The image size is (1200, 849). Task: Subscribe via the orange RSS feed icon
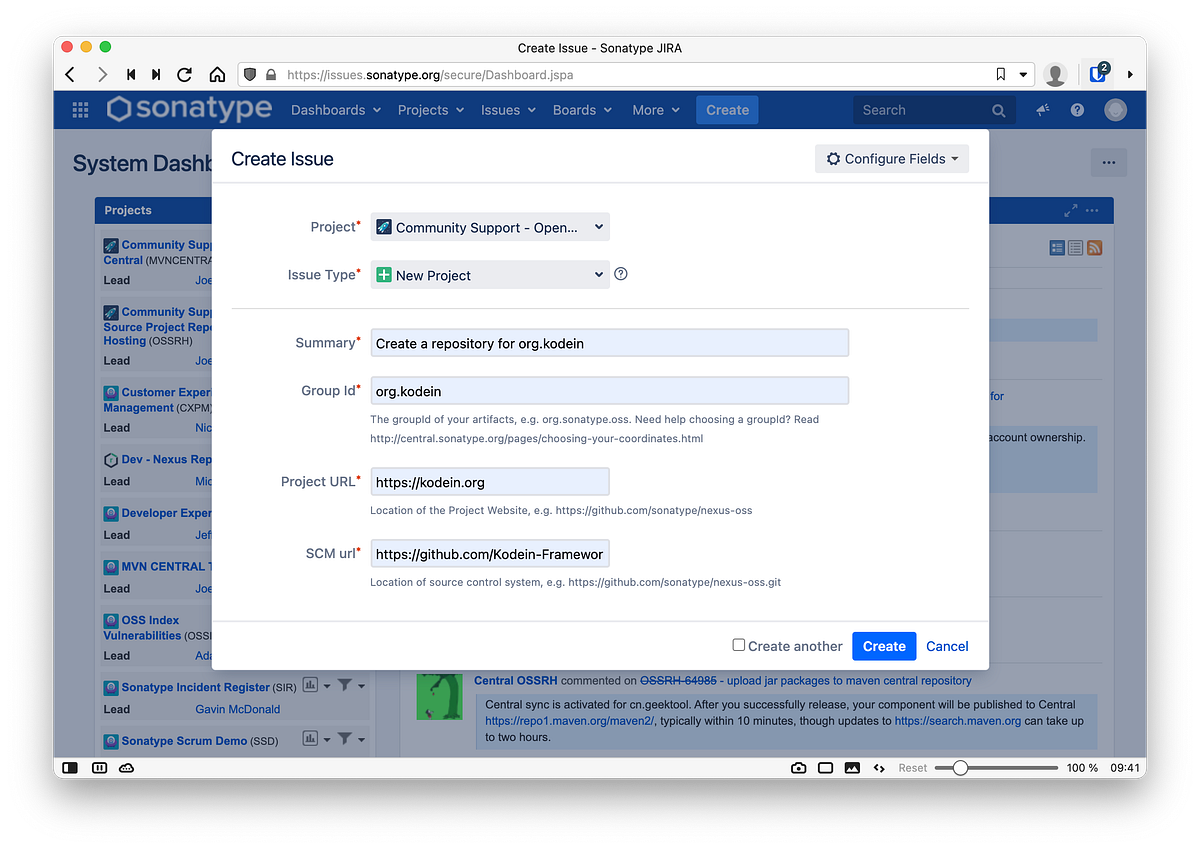[1094, 247]
